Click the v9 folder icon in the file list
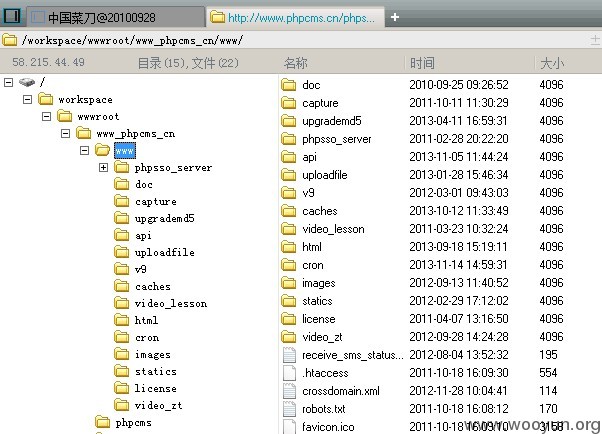This screenshot has width=602, height=434. click(289, 192)
